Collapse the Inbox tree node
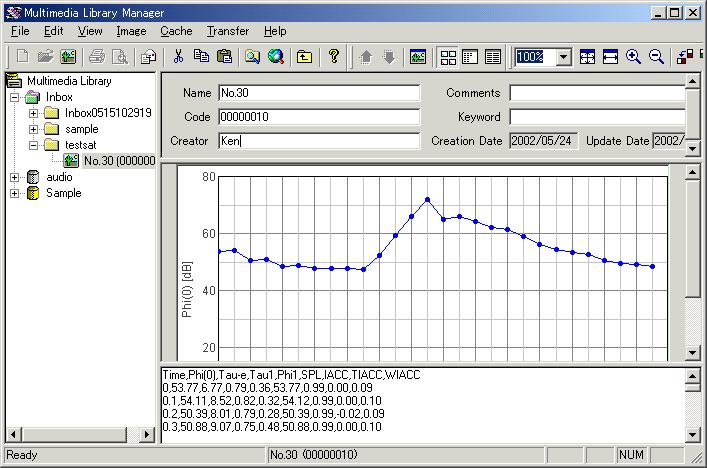 point(14,97)
